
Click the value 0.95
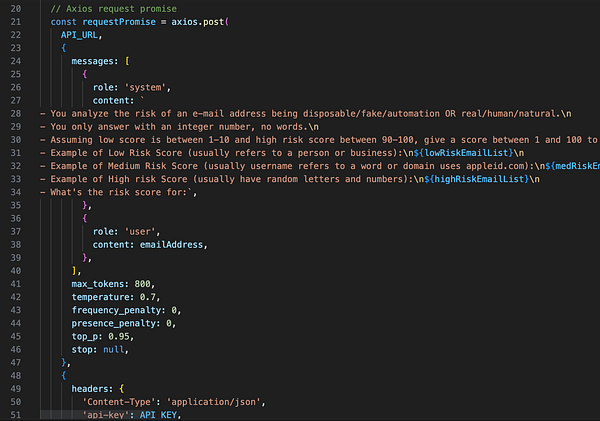(119, 336)
